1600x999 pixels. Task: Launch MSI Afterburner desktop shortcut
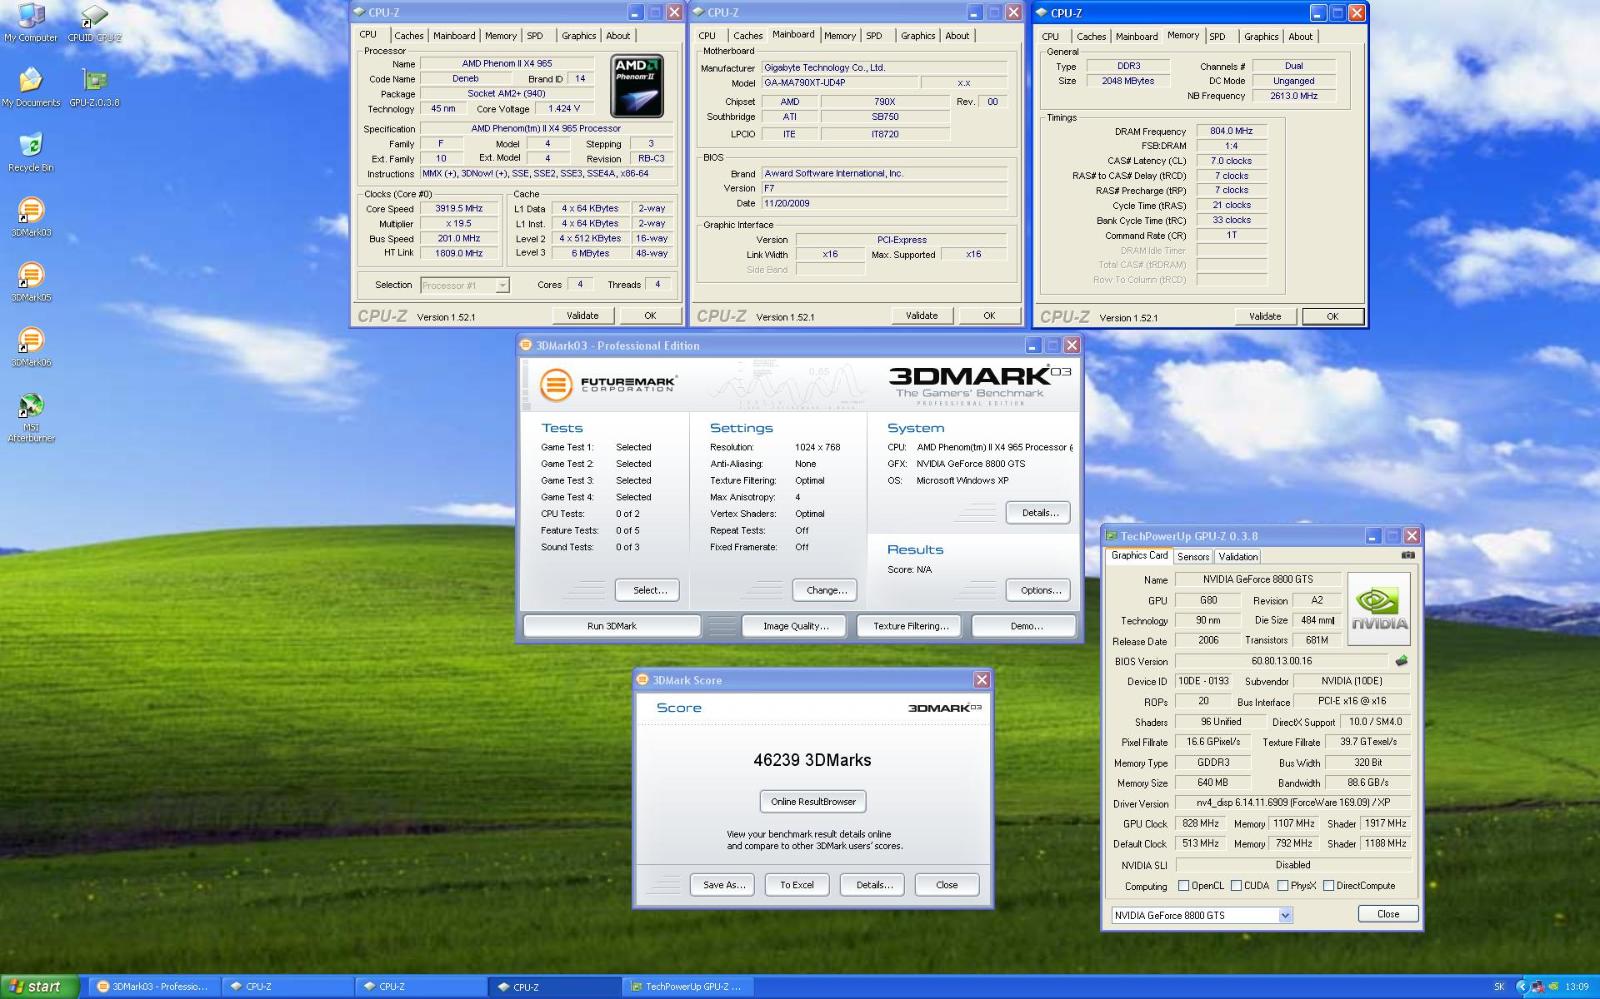point(31,417)
